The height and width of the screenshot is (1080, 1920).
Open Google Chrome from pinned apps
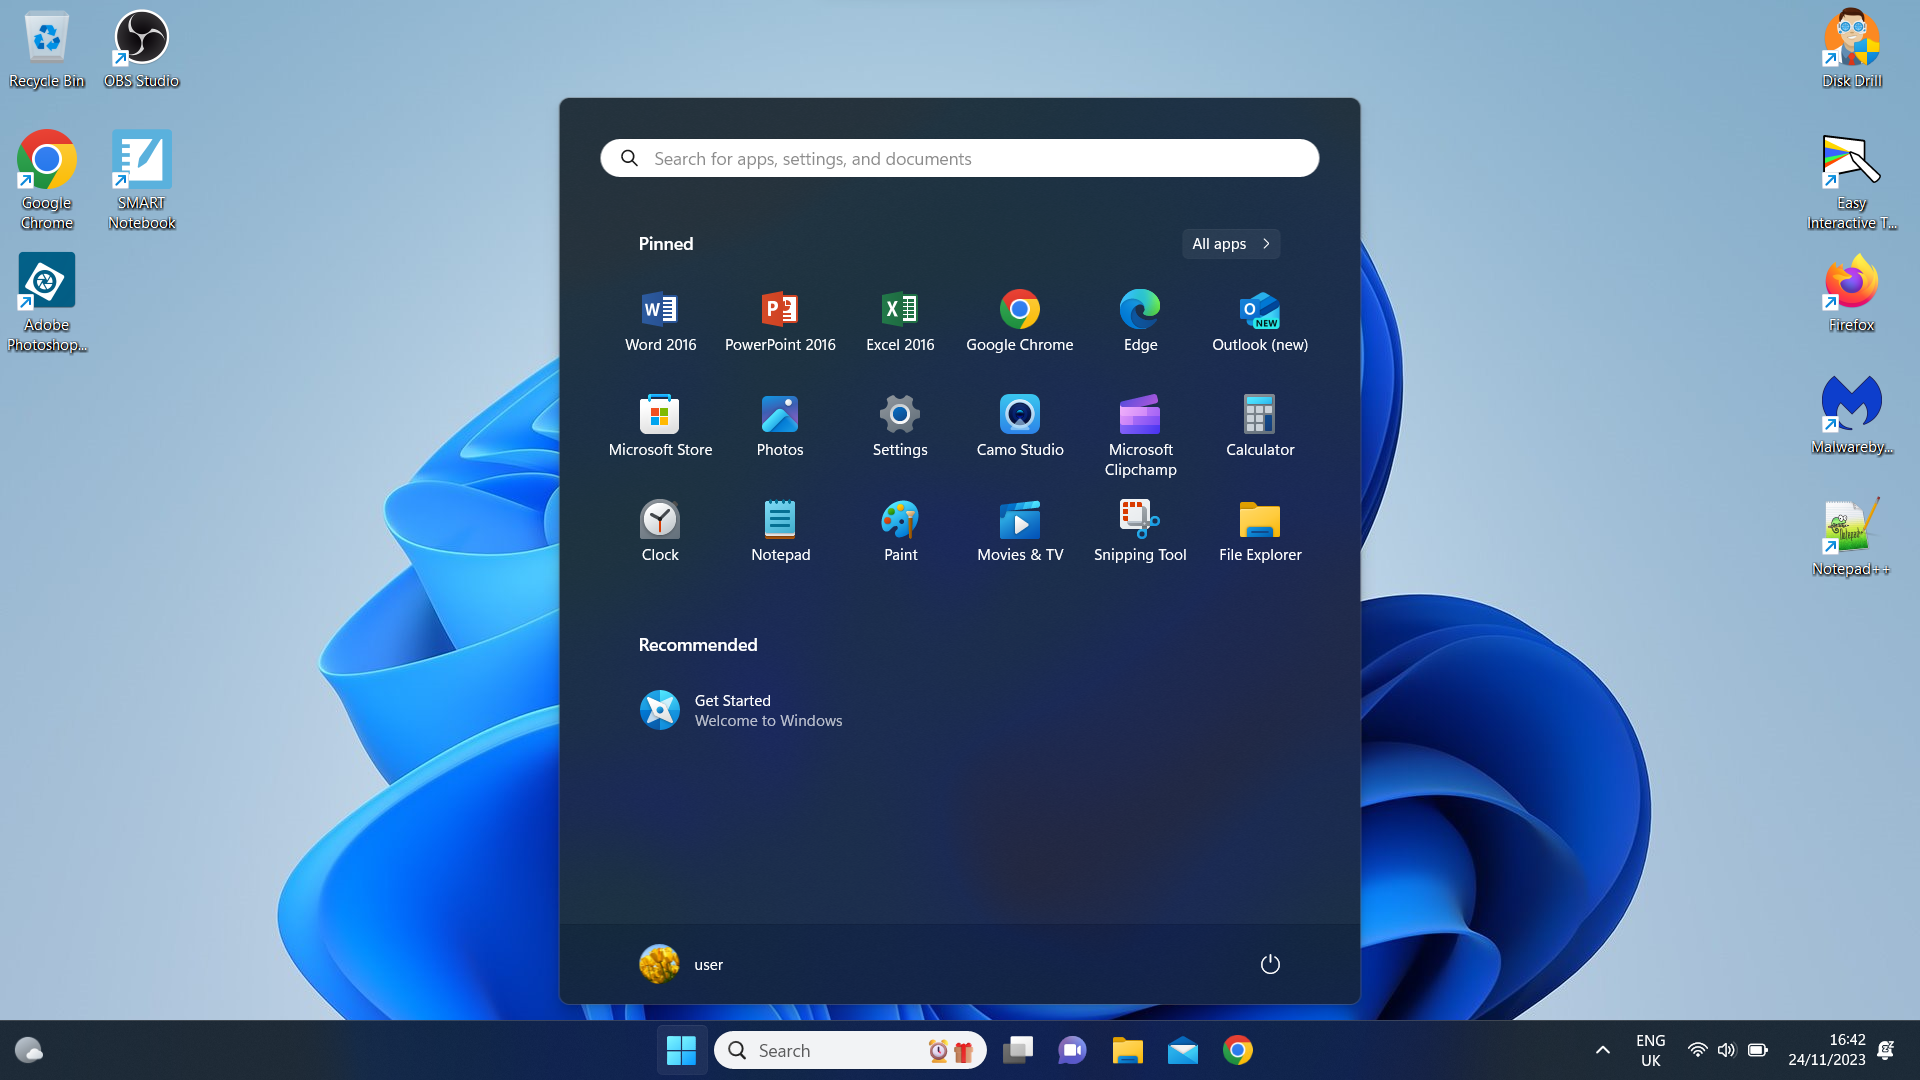[1020, 322]
